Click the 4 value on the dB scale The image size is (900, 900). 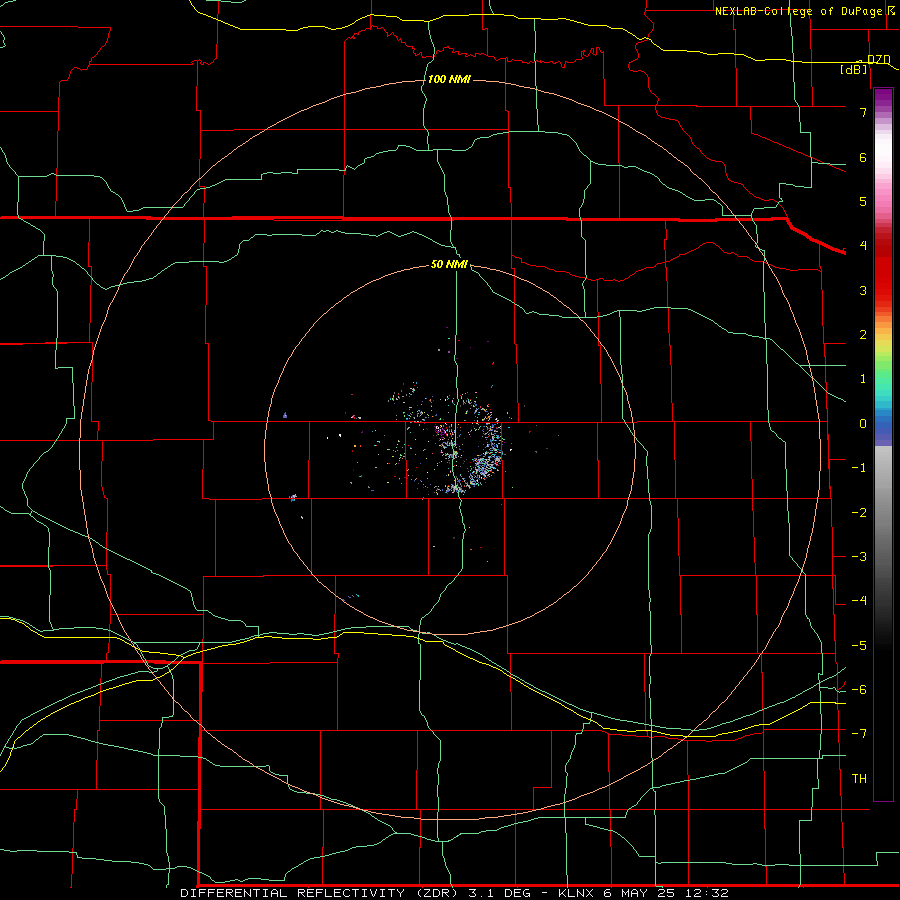point(863,246)
